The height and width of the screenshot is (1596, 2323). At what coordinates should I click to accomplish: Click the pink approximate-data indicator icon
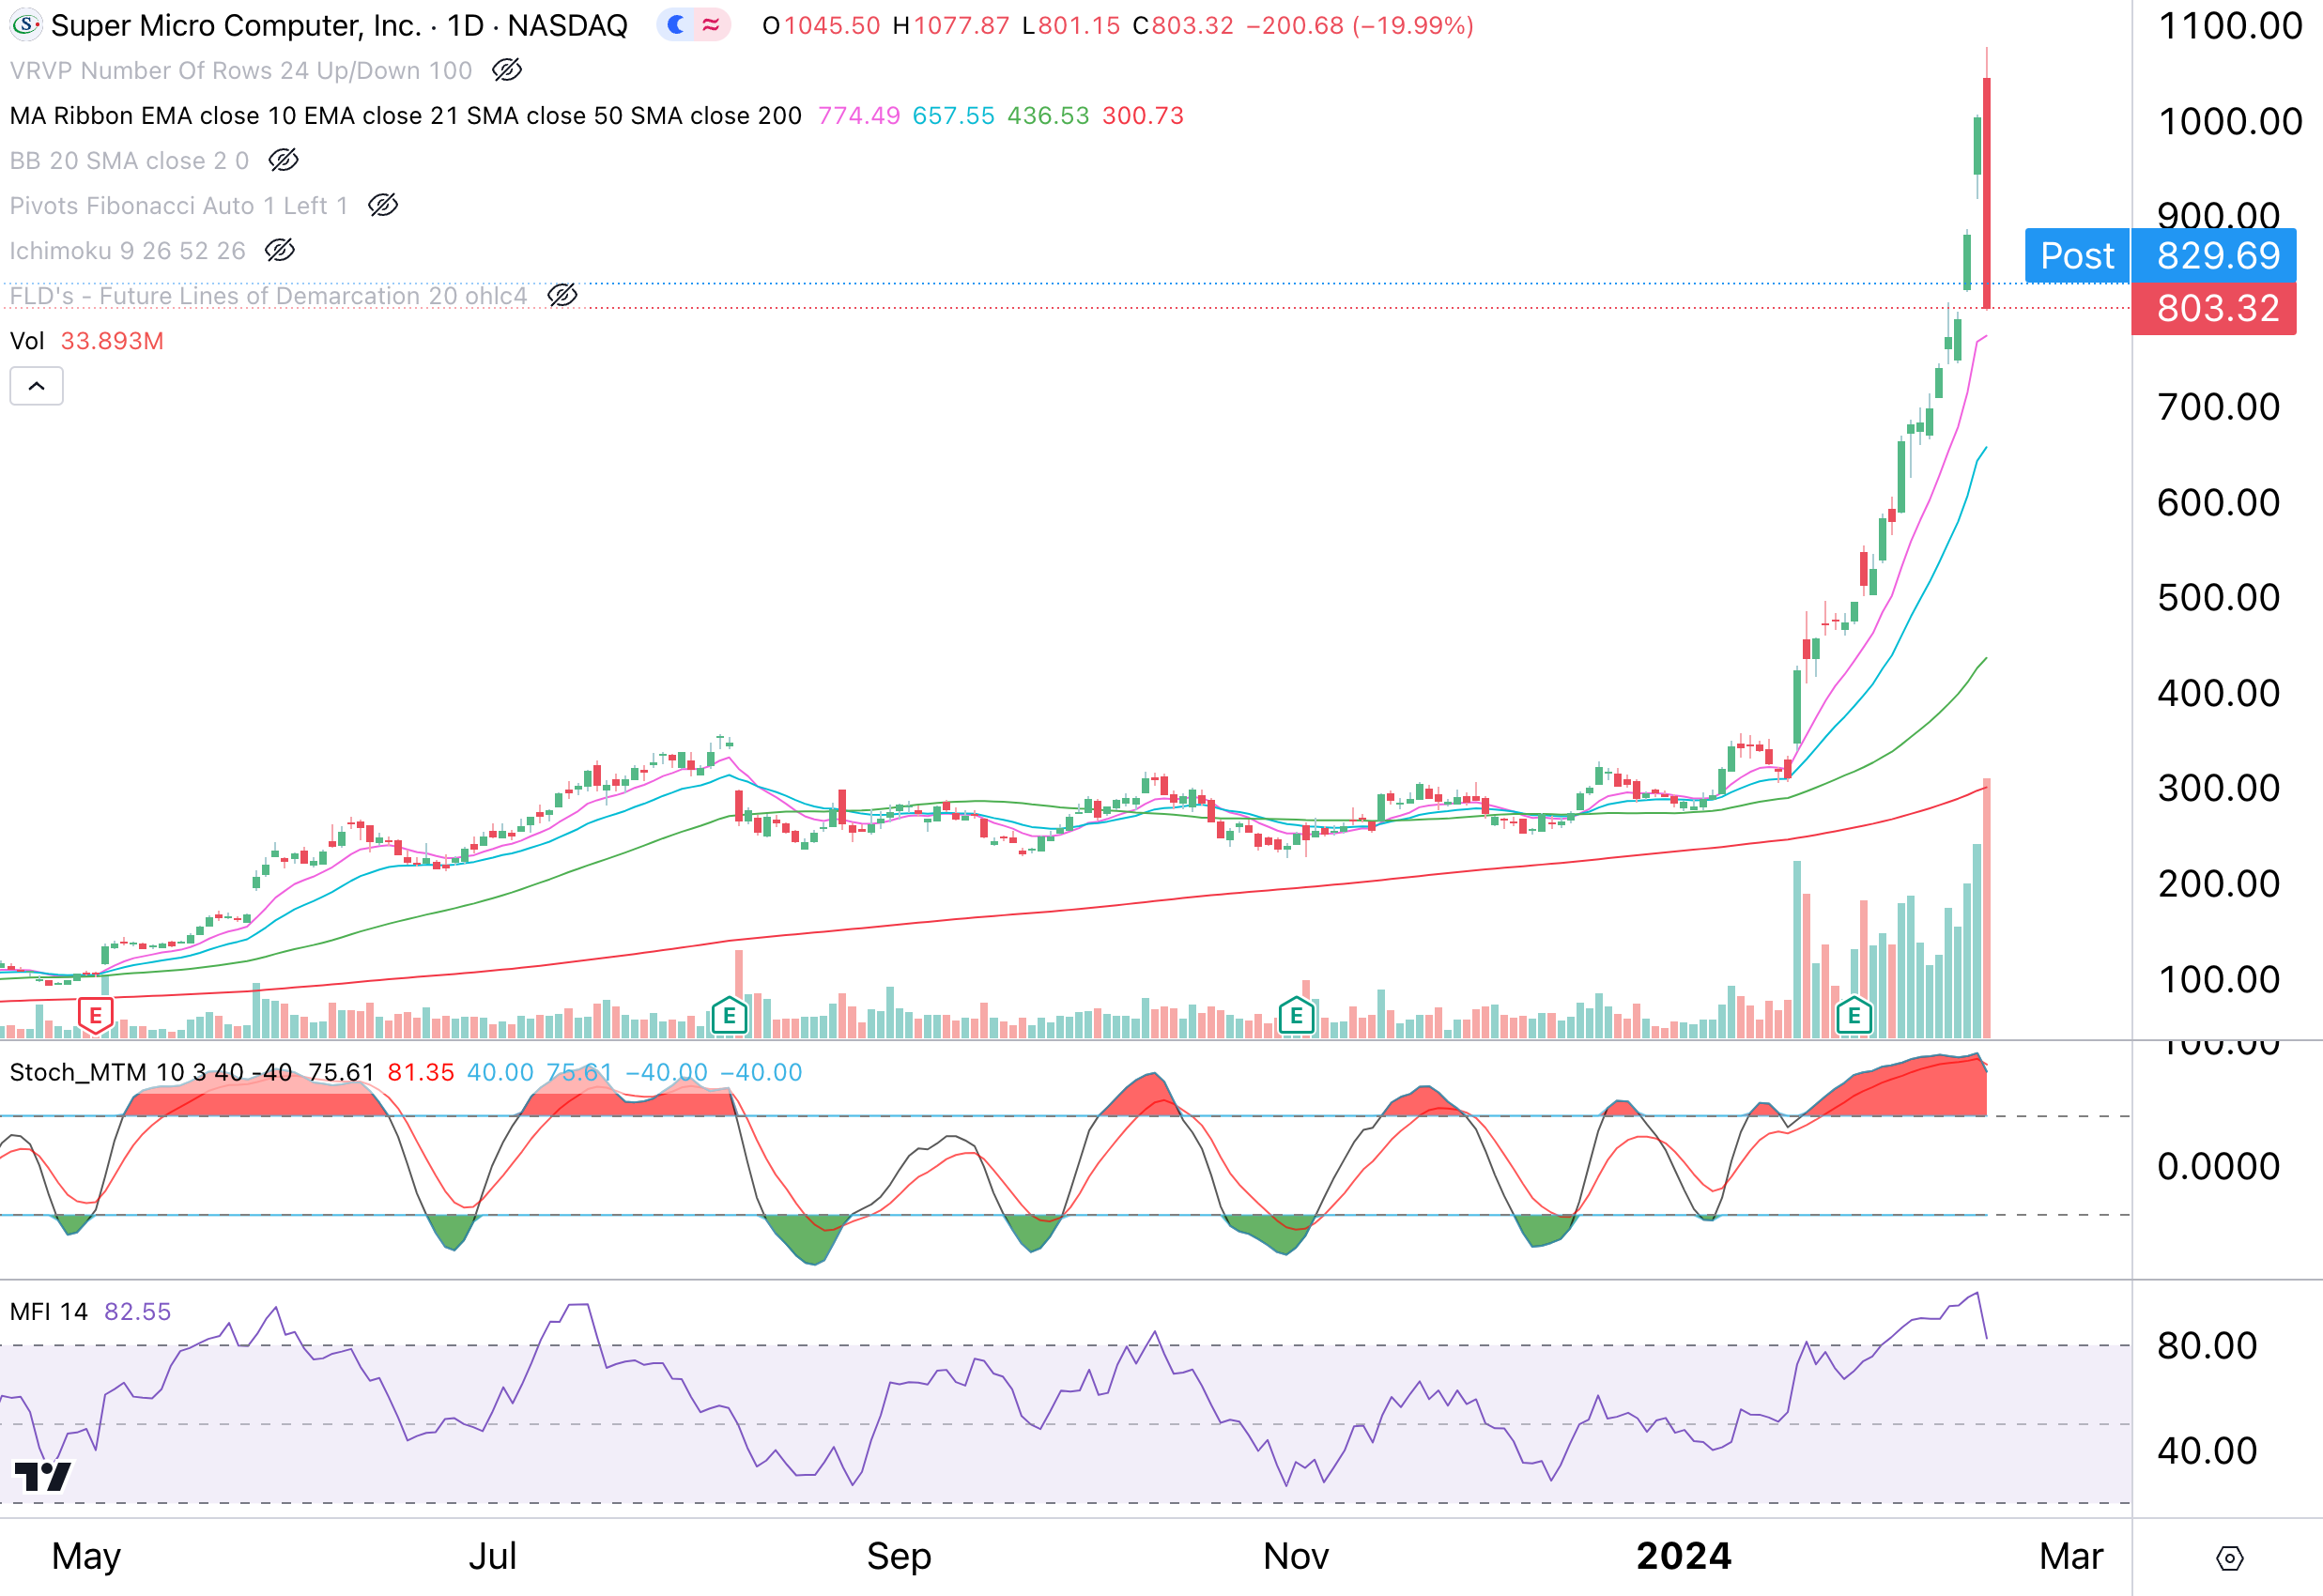coord(711,25)
